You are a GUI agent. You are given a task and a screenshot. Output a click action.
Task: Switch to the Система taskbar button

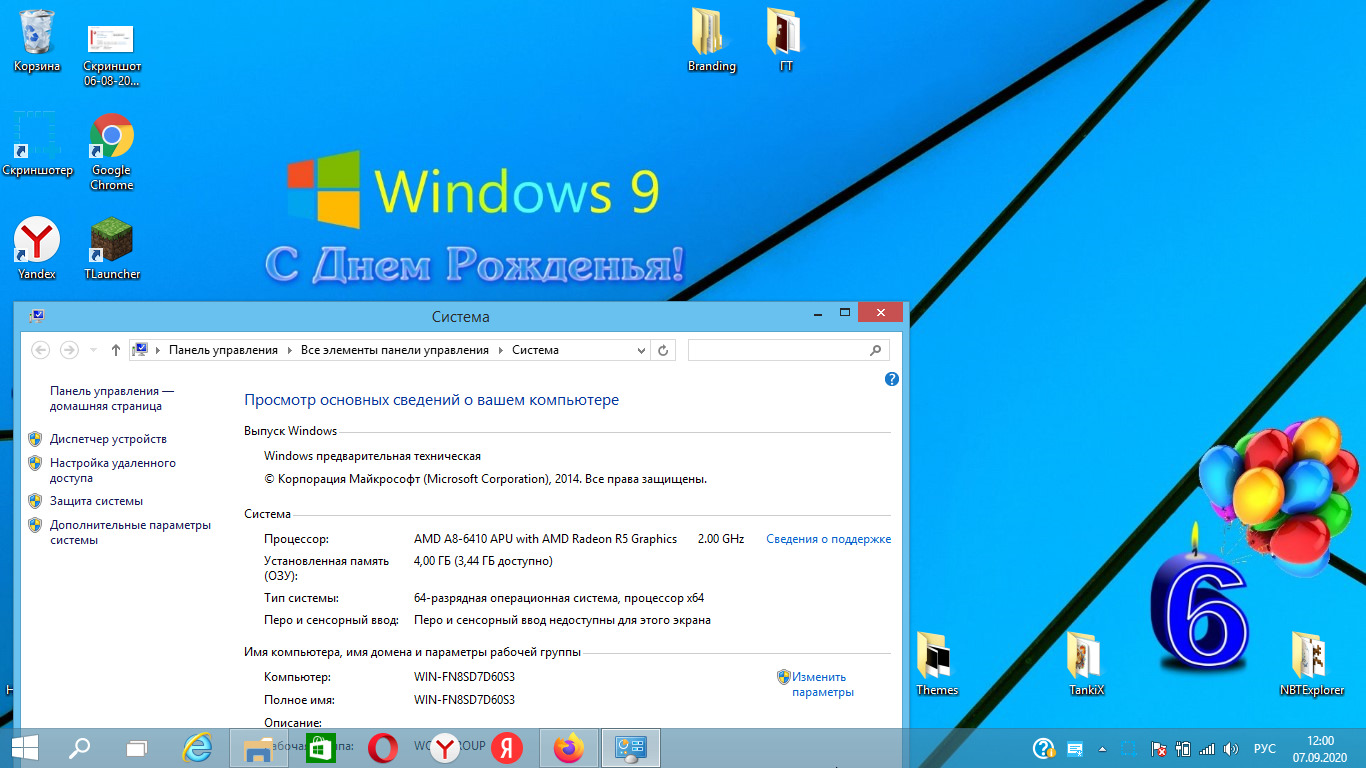631,747
